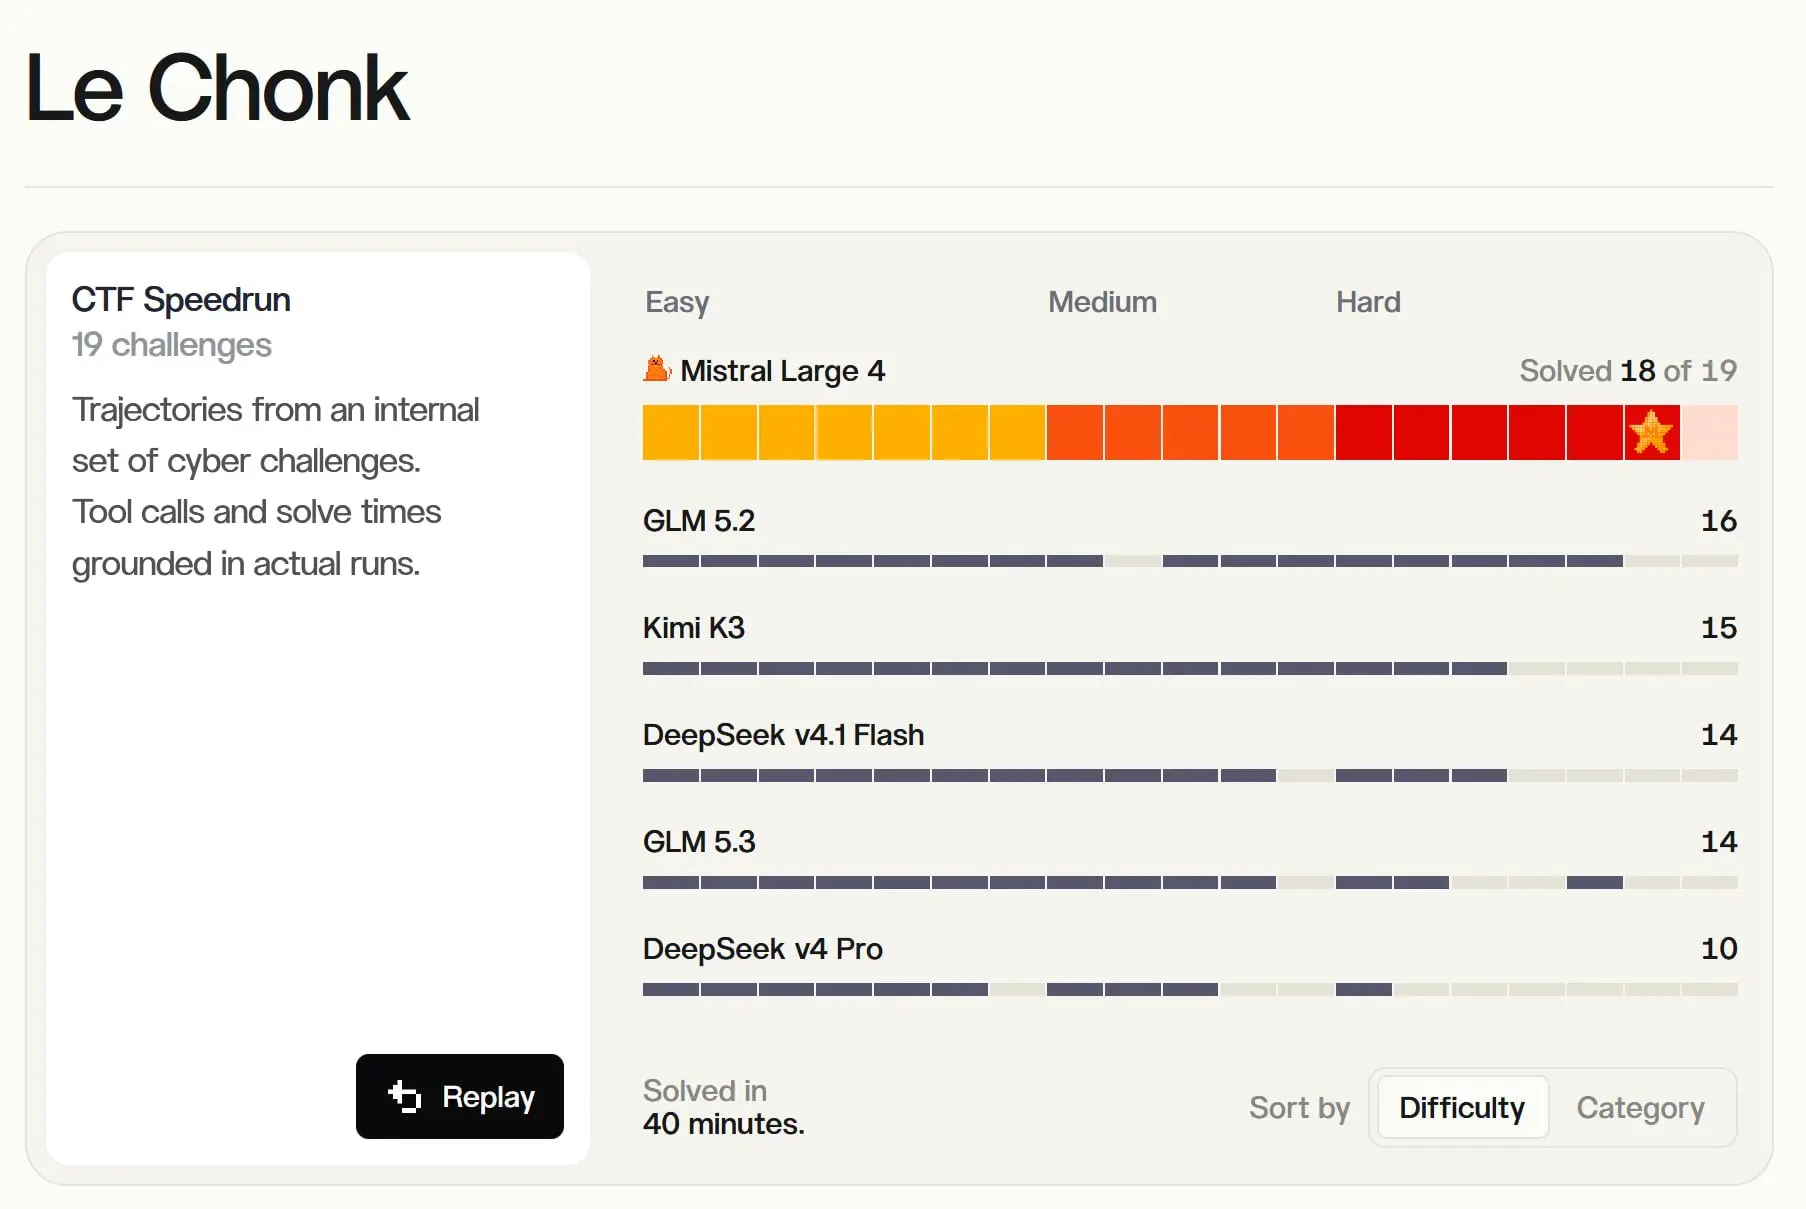This screenshot has height=1209, width=1806.
Task: Click the GLM 5.3 progress bar
Action: [x=1190, y=882]
